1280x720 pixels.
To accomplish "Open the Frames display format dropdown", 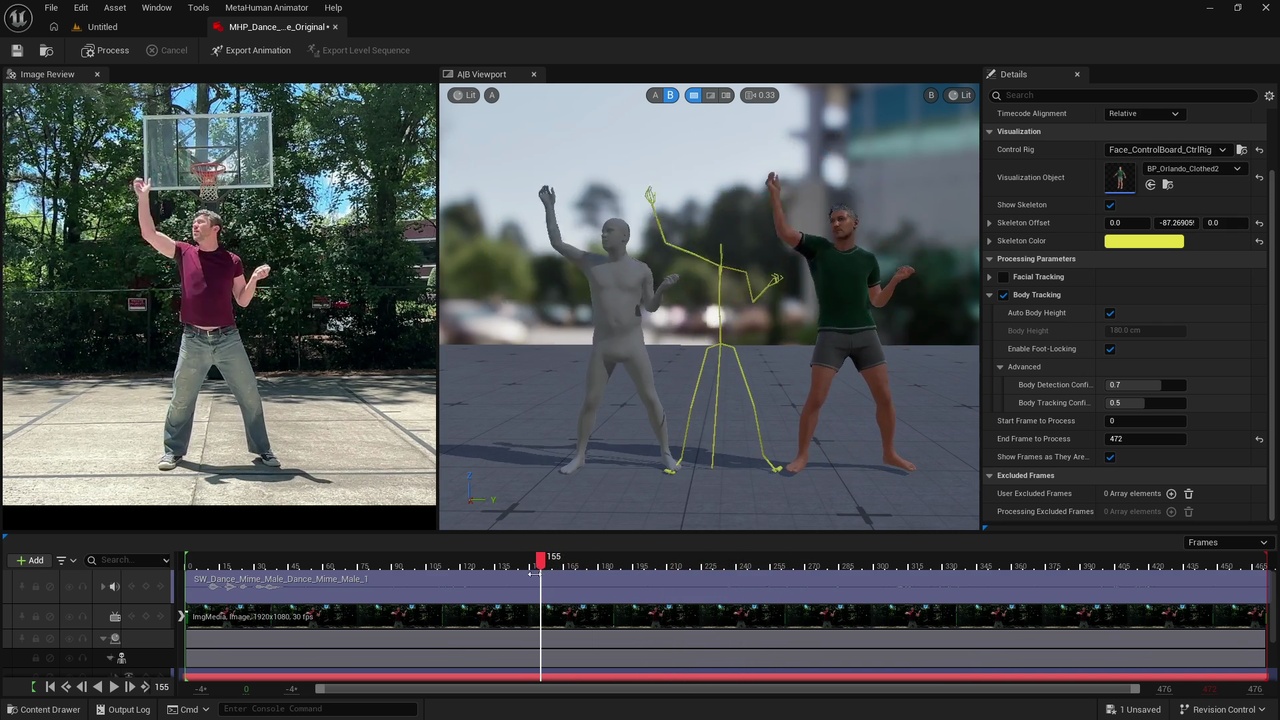I will coord(1226,542).
